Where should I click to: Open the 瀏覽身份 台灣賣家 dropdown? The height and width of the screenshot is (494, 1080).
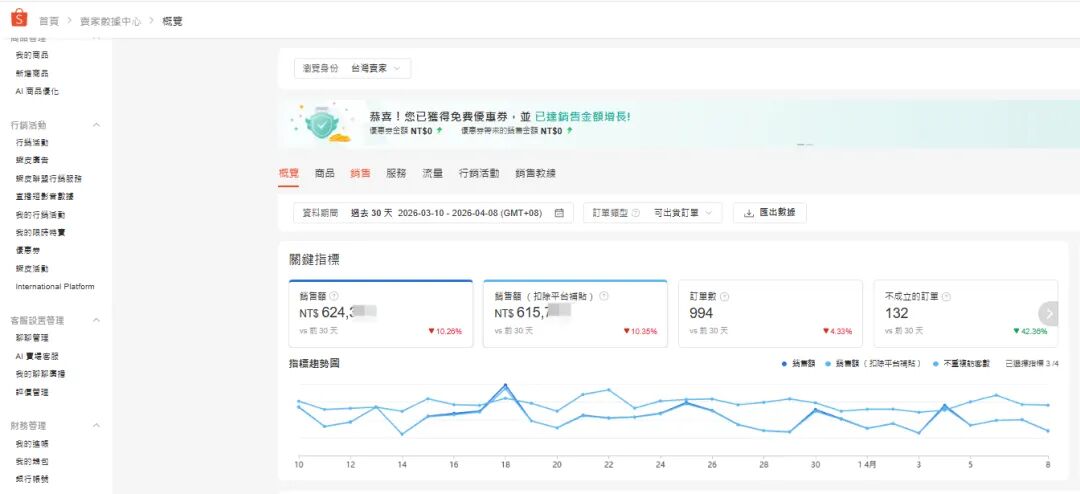point(352,69)
